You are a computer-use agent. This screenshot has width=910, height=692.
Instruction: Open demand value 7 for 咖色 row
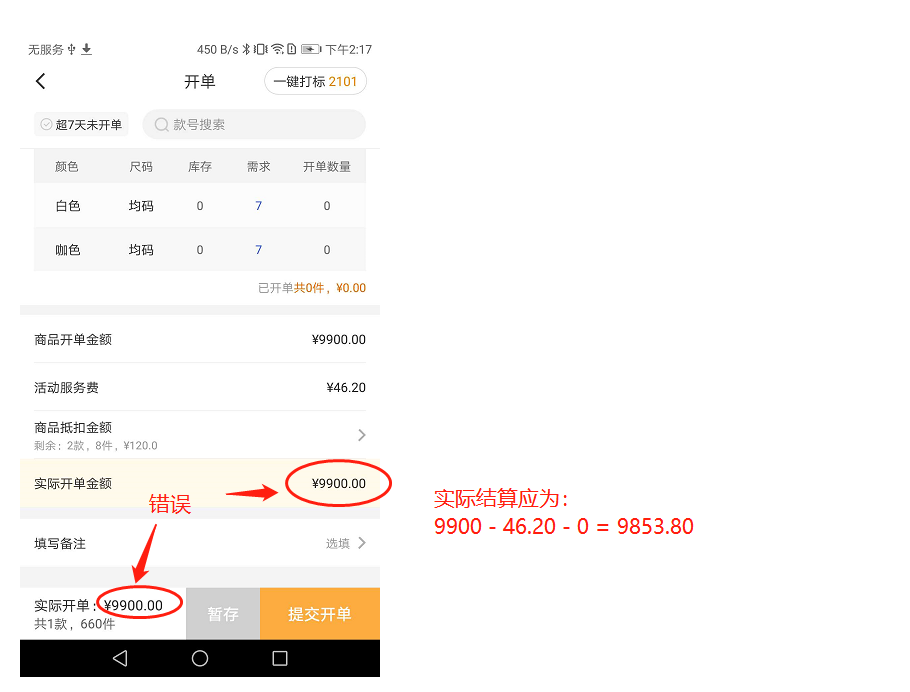point(258,250)
